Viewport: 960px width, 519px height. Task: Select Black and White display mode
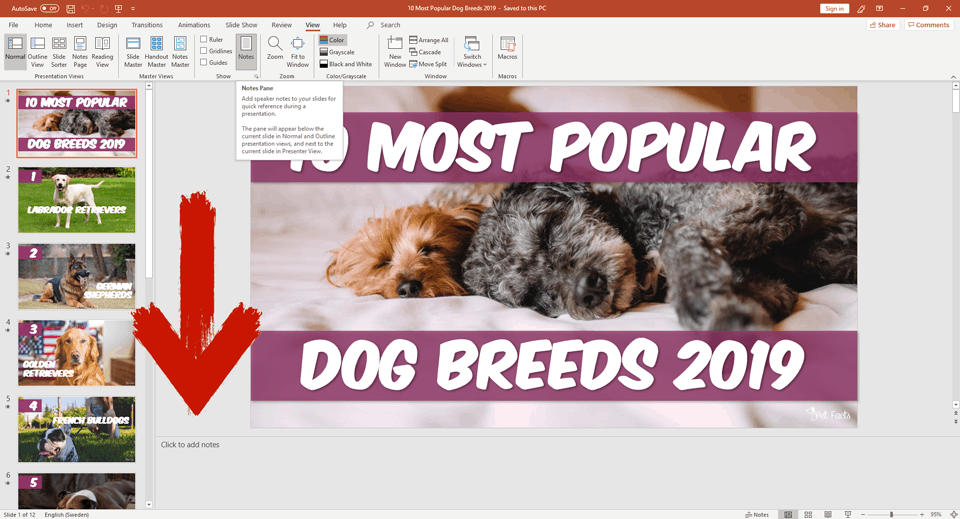pos(345,64)
